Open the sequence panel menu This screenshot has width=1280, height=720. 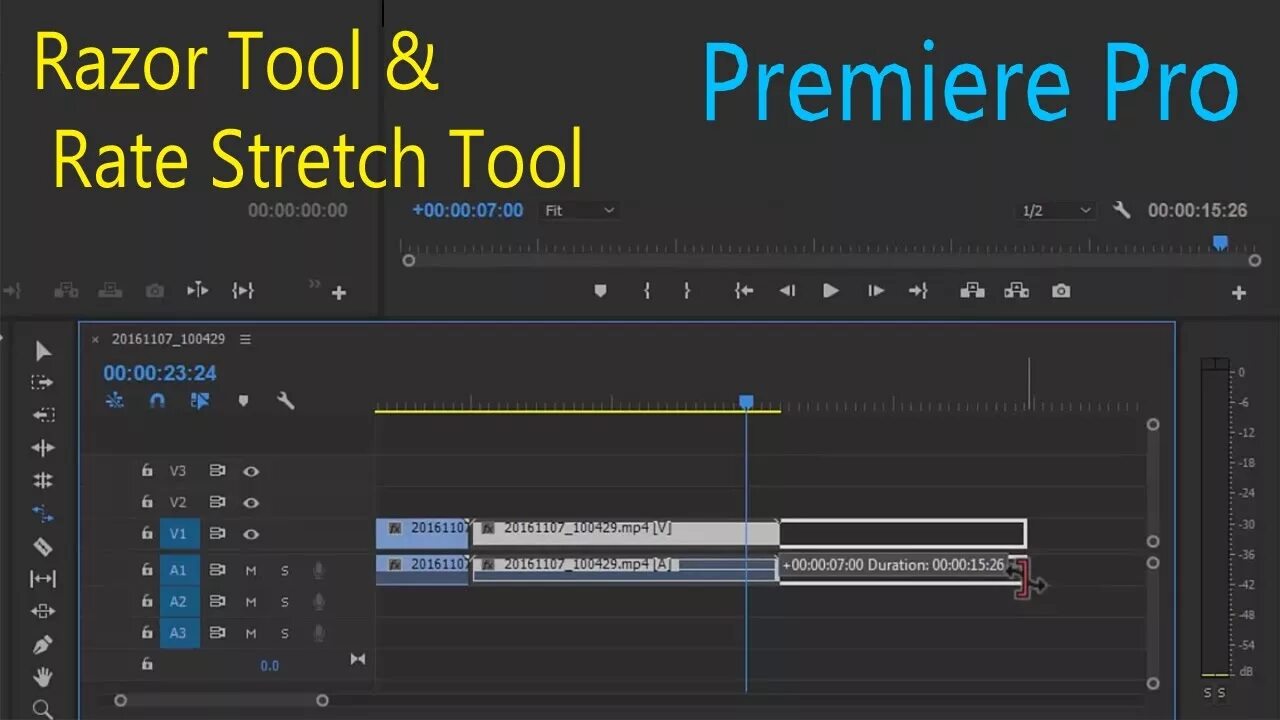[x=245, y=340]
